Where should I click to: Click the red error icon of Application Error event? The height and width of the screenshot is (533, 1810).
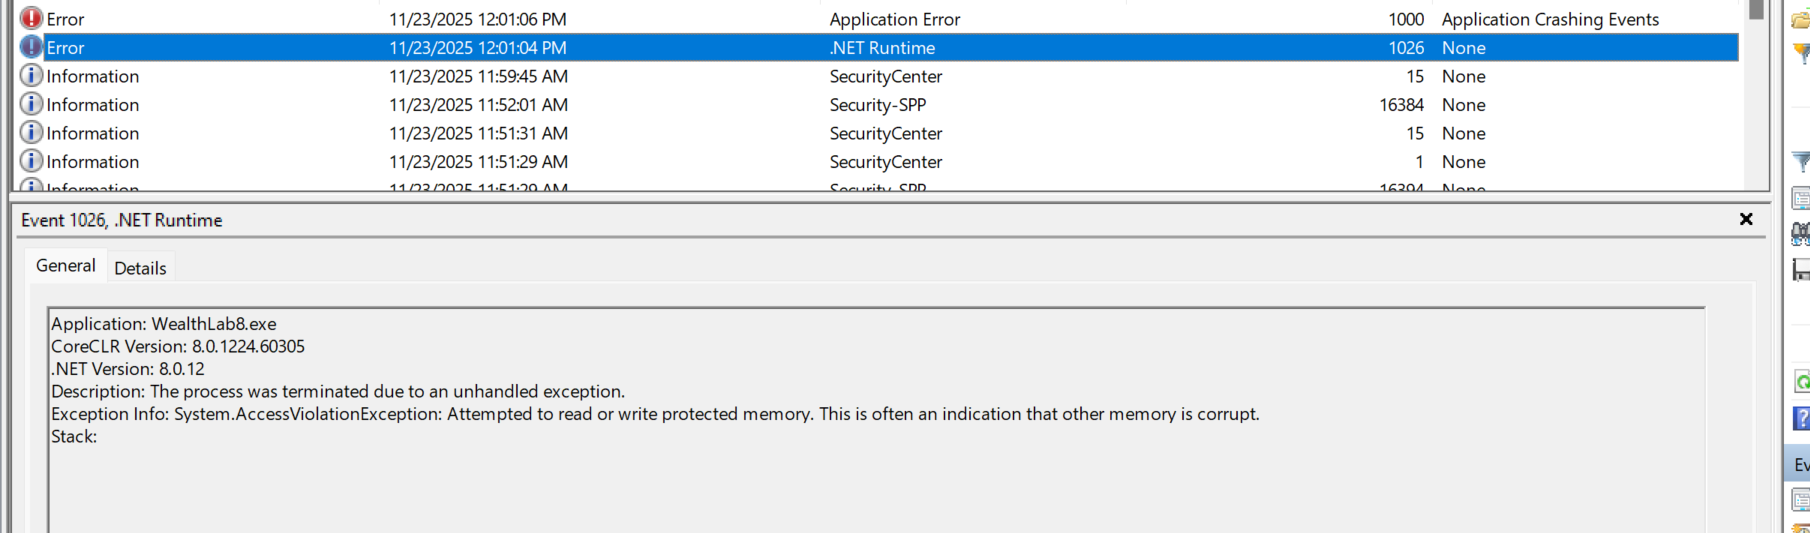point(31,19)
